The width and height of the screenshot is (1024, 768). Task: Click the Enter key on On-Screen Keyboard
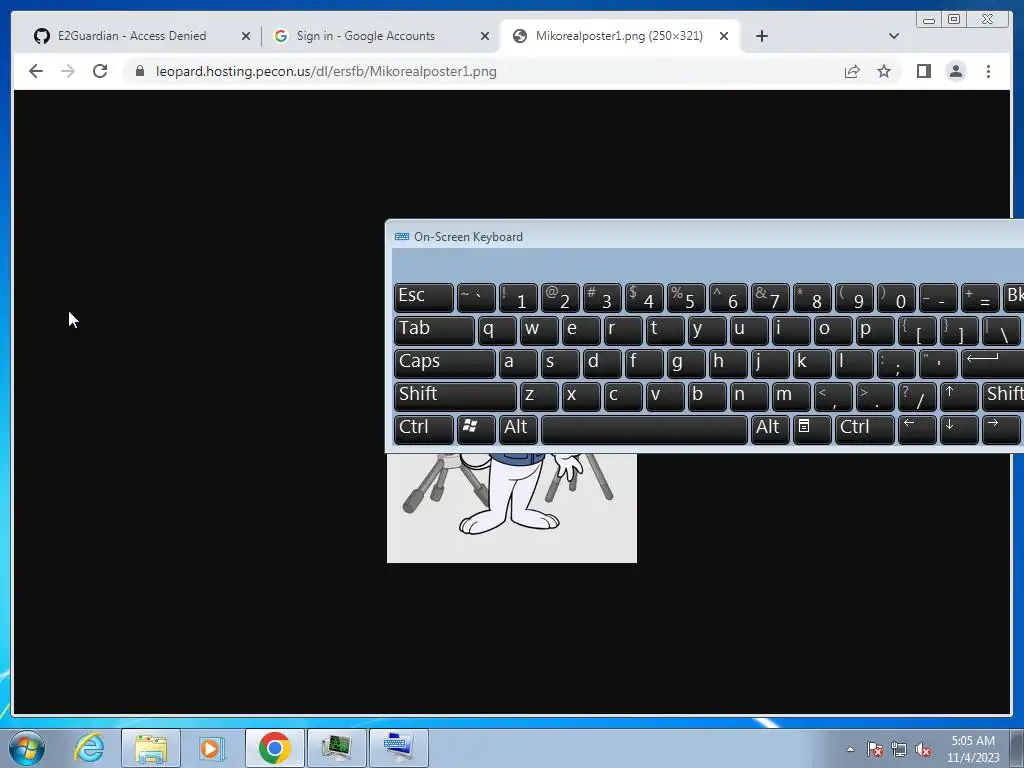pyautogui.click(x=993, y=363)
